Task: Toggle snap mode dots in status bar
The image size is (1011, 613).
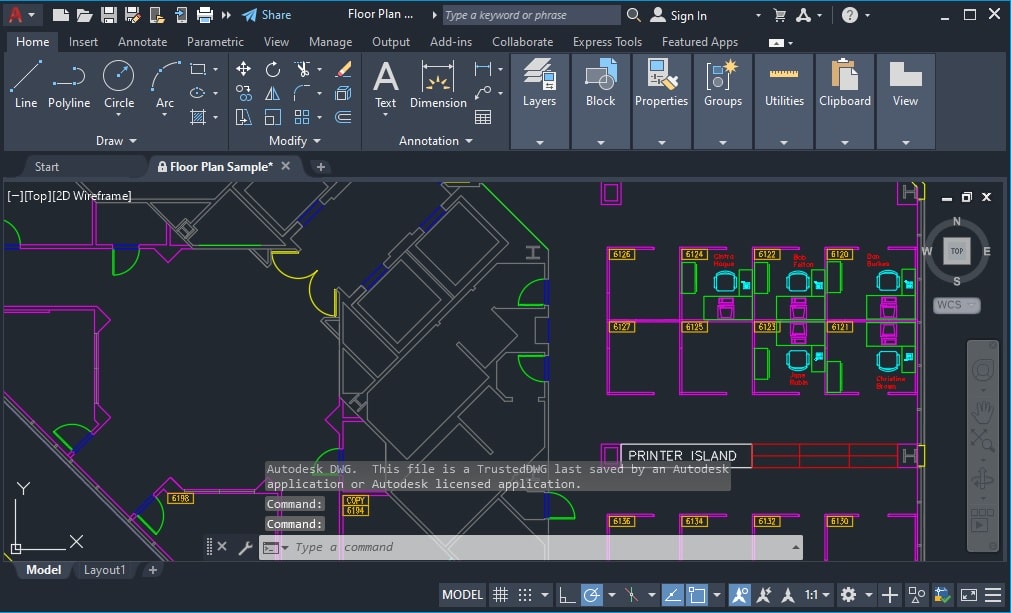Action: pyautogui.click(x=525, y=594)
